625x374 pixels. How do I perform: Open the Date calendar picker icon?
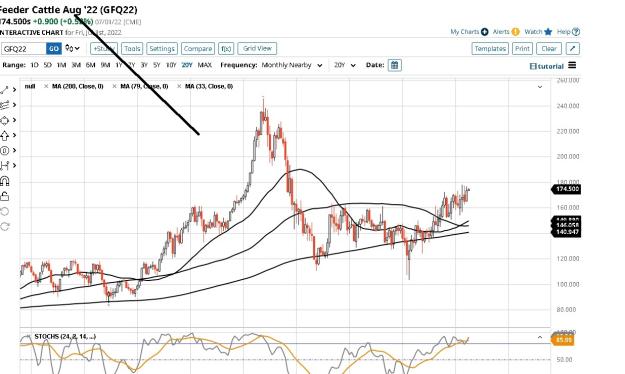[x=395, y=65]
